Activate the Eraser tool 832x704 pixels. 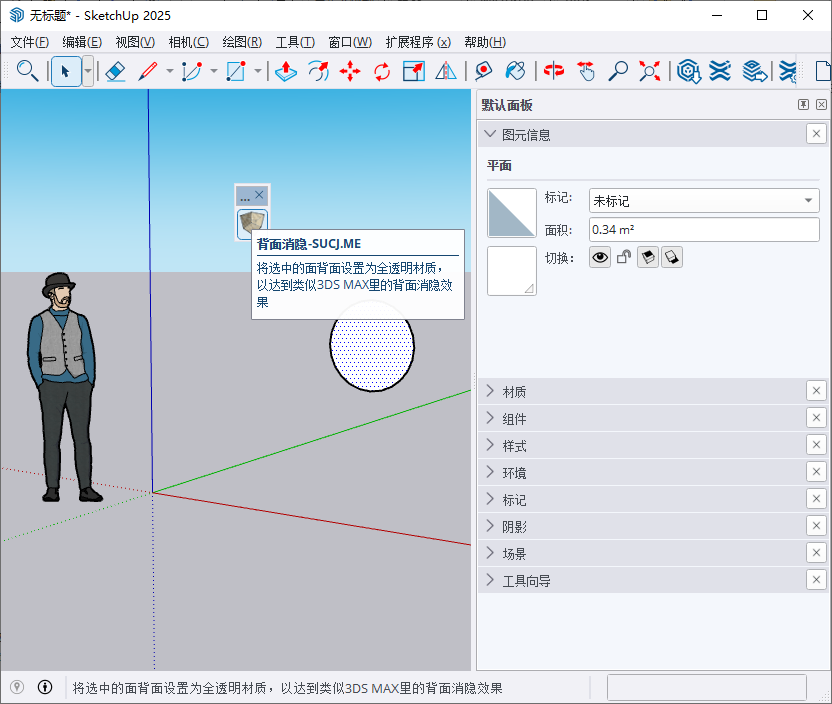[114, 71]
